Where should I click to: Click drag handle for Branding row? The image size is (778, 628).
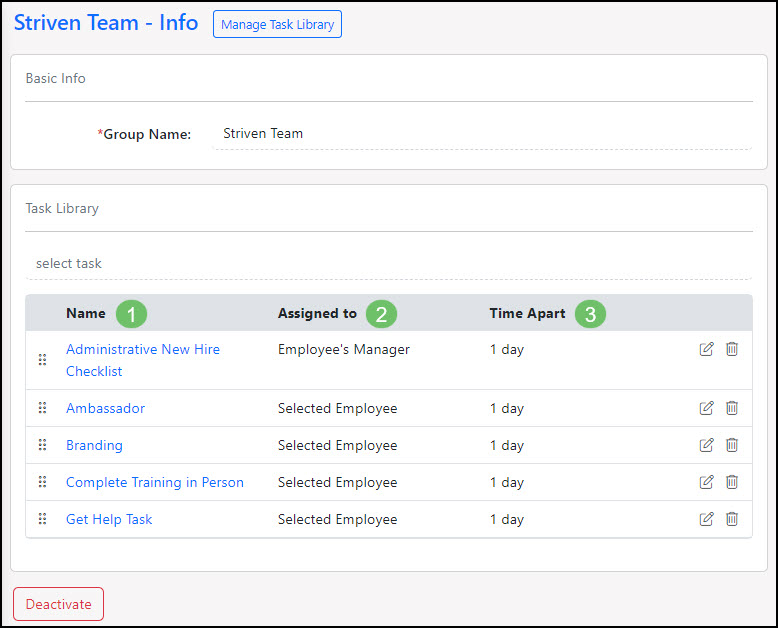(x=43, y=445)
